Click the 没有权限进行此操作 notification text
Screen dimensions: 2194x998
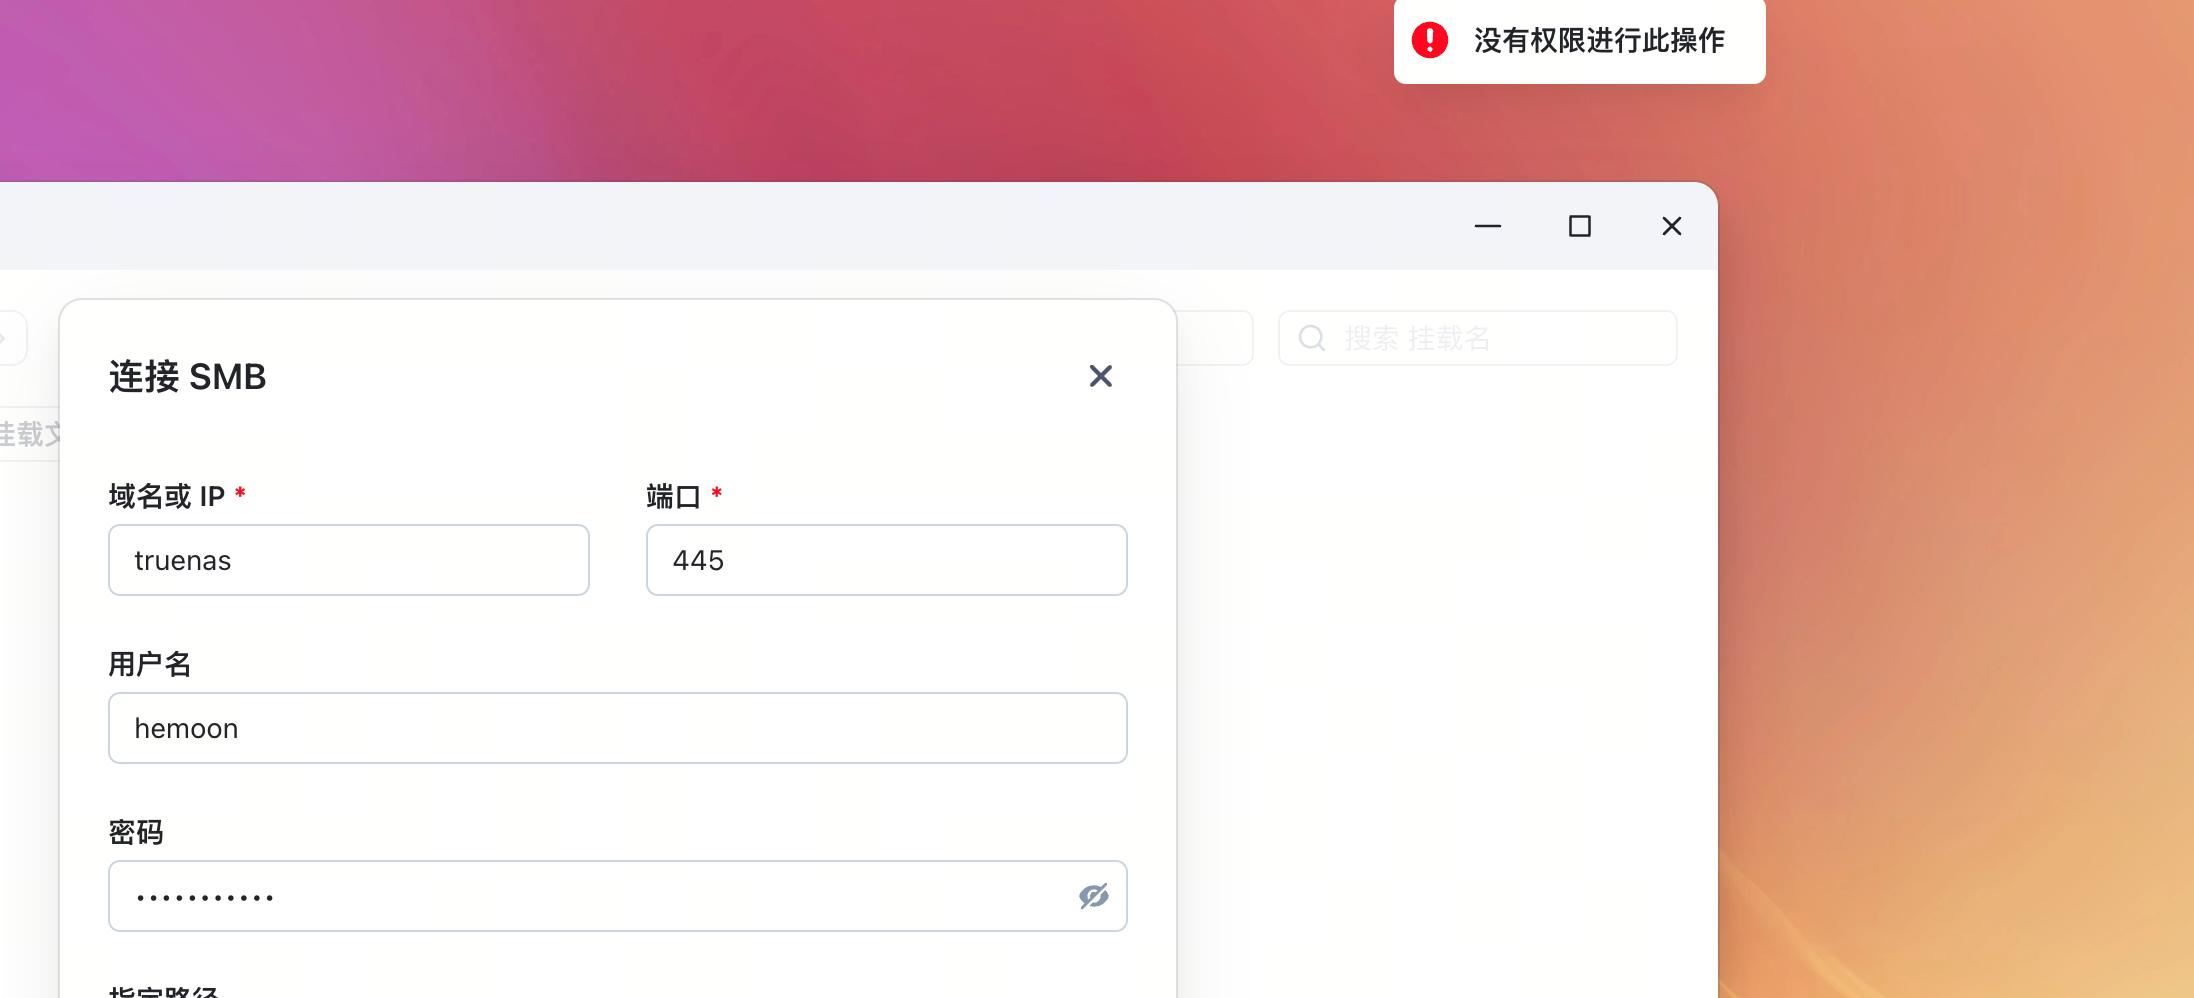[1599, 40]
